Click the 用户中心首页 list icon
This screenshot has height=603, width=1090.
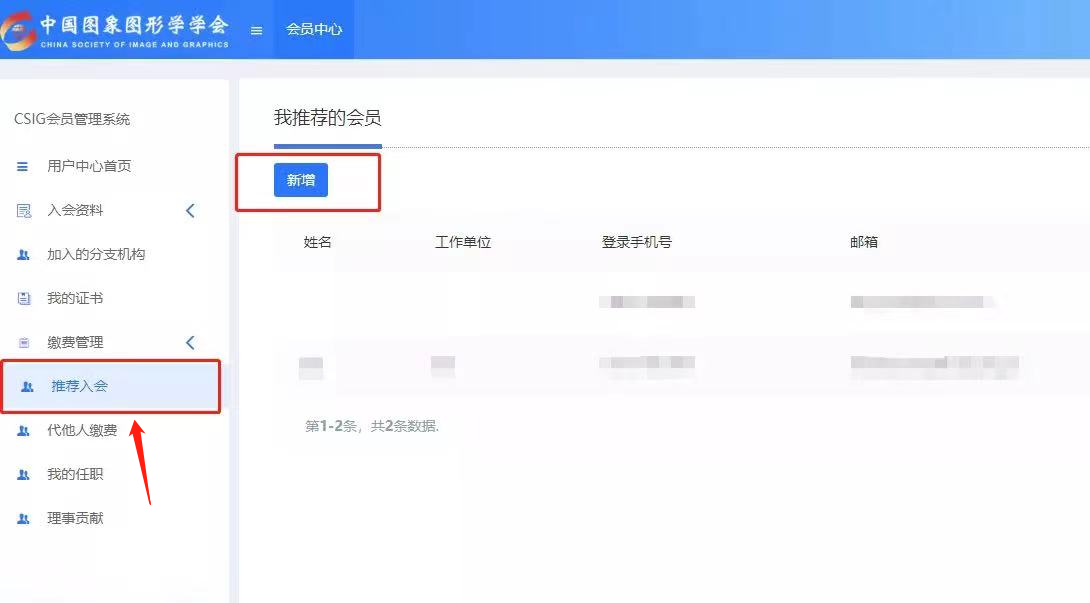[x=22, y=167]
